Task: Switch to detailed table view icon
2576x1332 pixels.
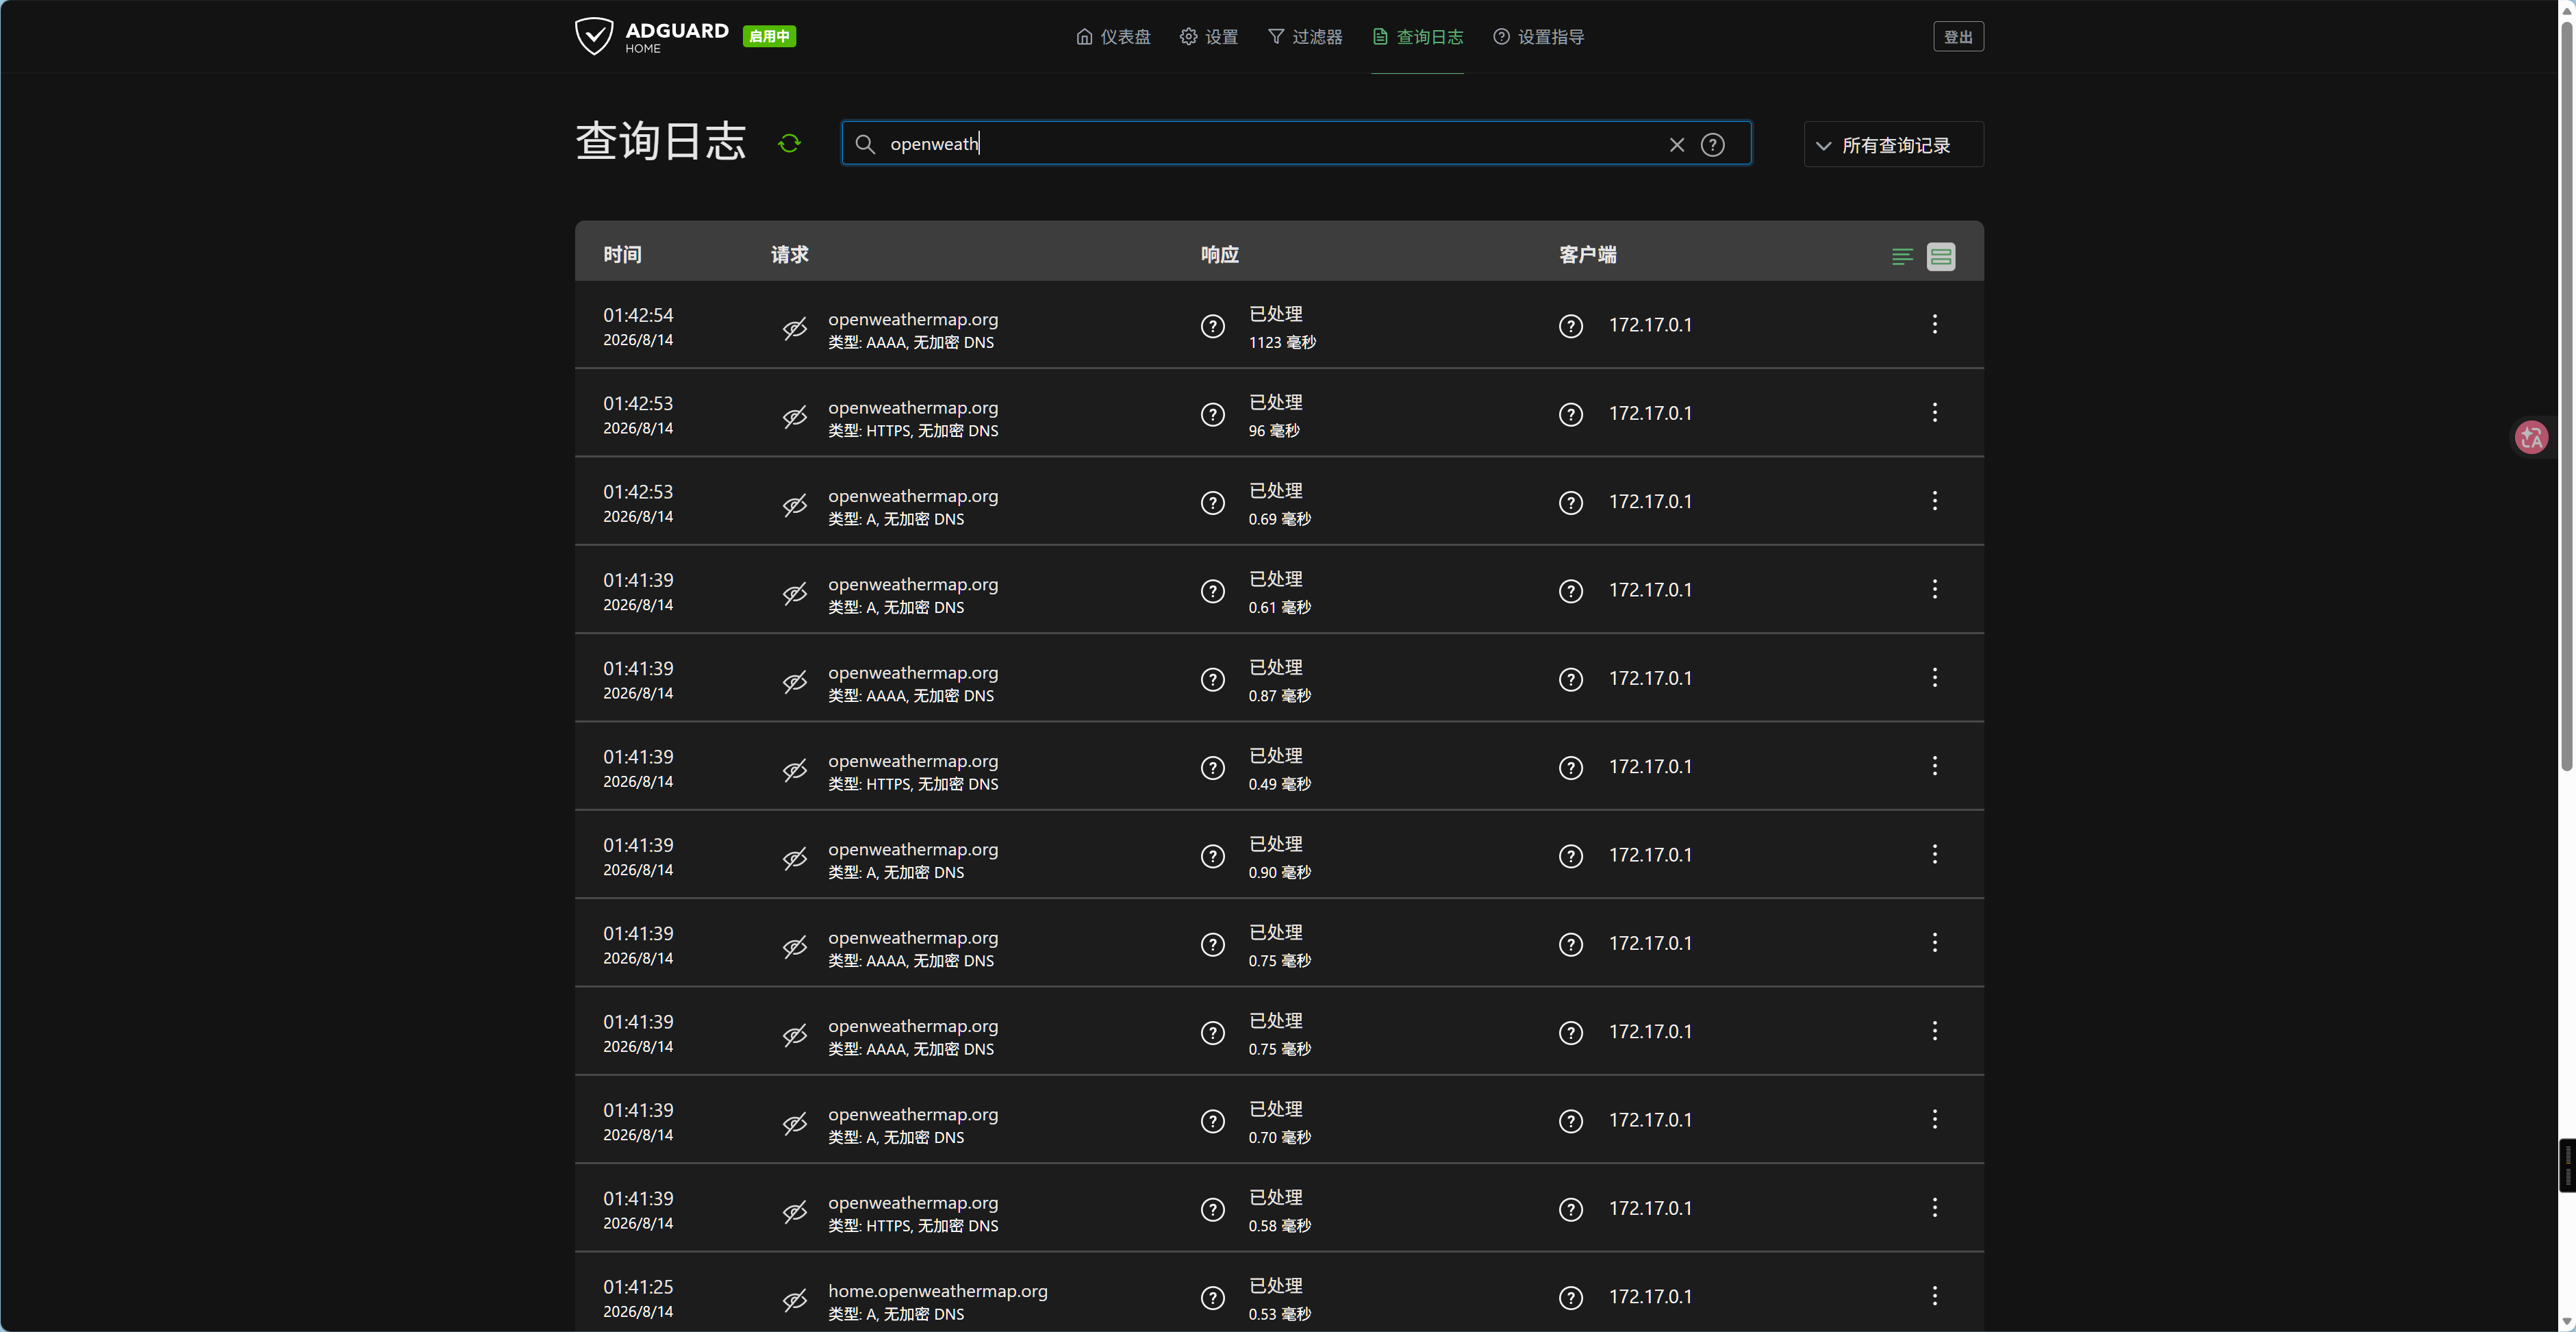Action: point(1941,257)
